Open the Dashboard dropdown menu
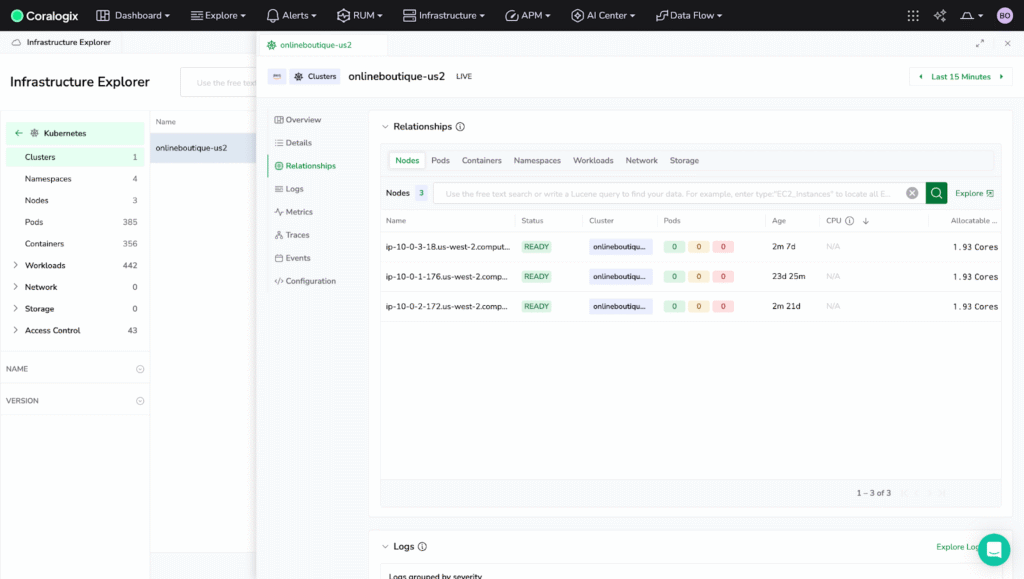Screen dimensions: 1024x579 (133, 16)
